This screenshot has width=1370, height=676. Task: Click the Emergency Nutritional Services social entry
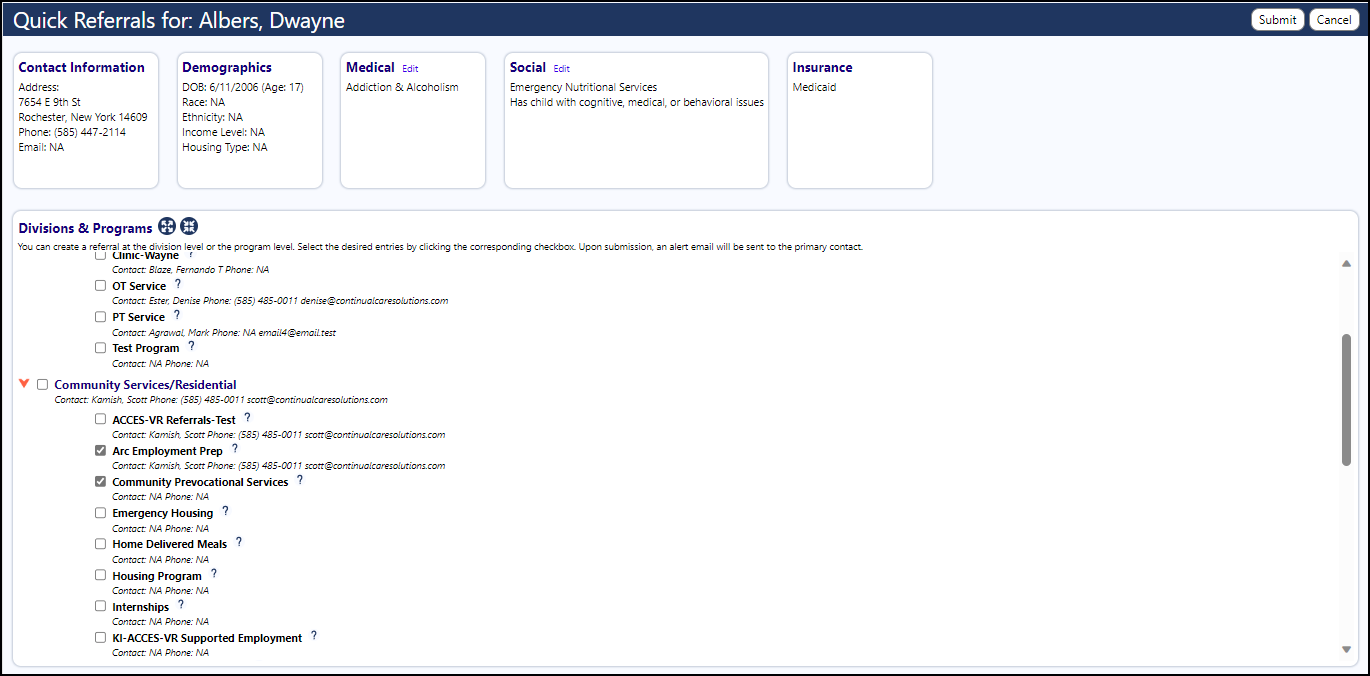(x=584, y=88)
